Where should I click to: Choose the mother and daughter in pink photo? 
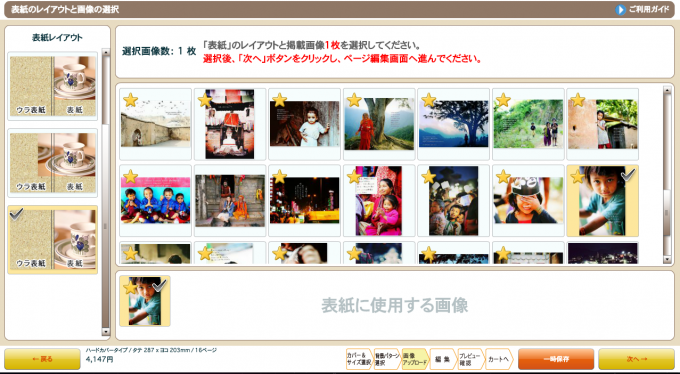tap(379, 200)
